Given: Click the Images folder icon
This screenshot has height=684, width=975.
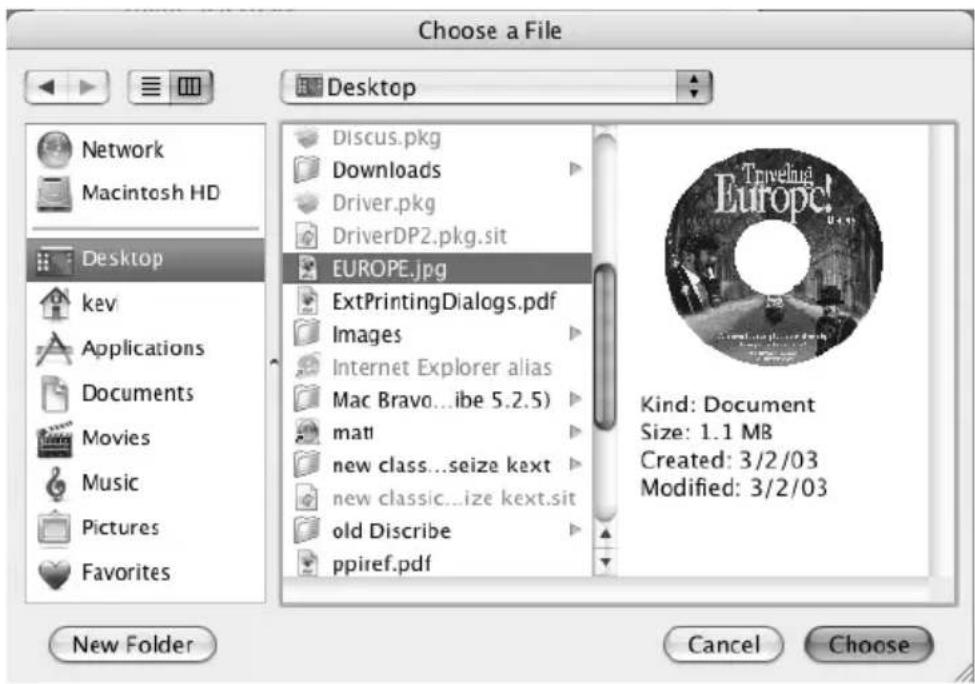Looking at the screenshot, I should coord(307,334).
